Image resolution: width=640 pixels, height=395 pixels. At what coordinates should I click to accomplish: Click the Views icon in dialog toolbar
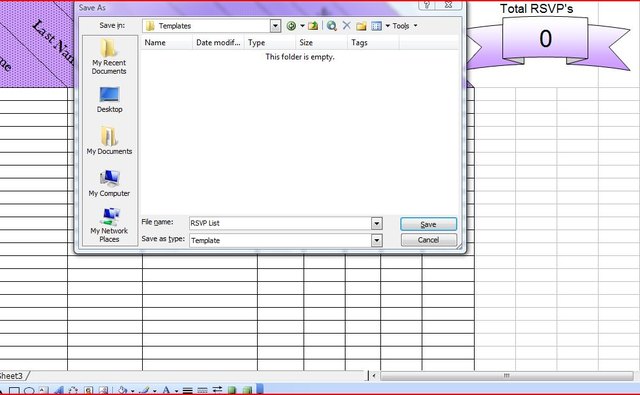377,26
